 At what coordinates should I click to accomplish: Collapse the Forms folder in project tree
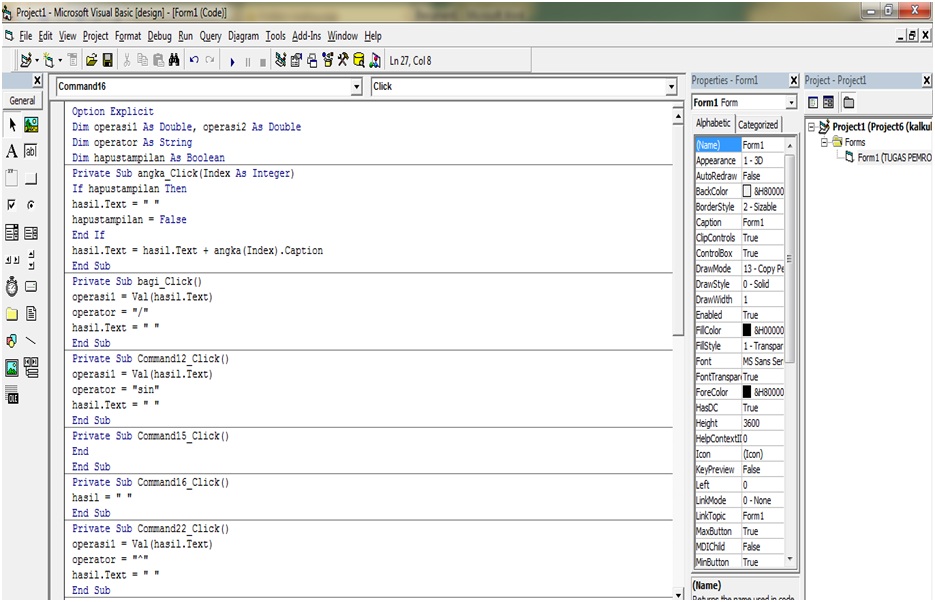coord(825,142)
